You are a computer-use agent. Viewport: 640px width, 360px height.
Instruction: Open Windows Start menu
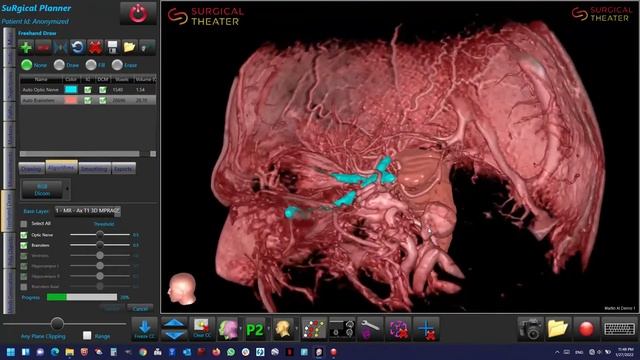[11, 352]
